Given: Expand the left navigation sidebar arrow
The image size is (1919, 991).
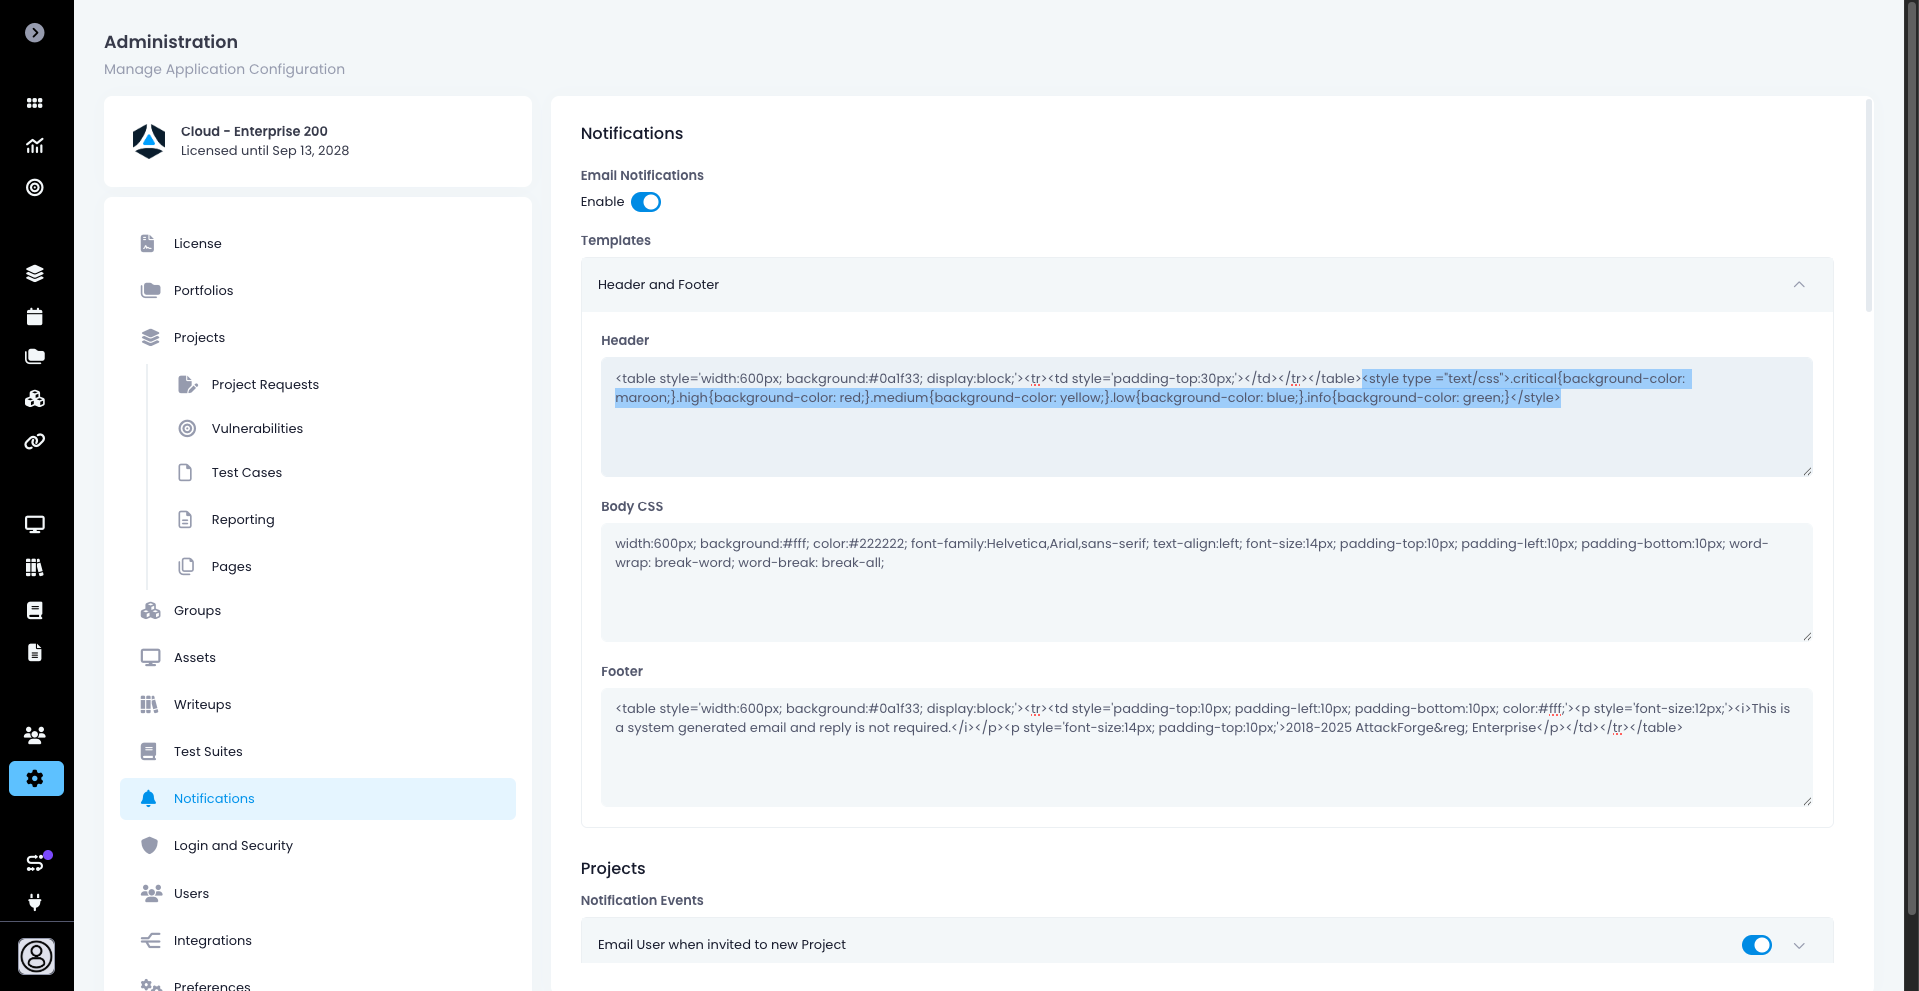Looking at the screenshot, I should pos(35,33).
